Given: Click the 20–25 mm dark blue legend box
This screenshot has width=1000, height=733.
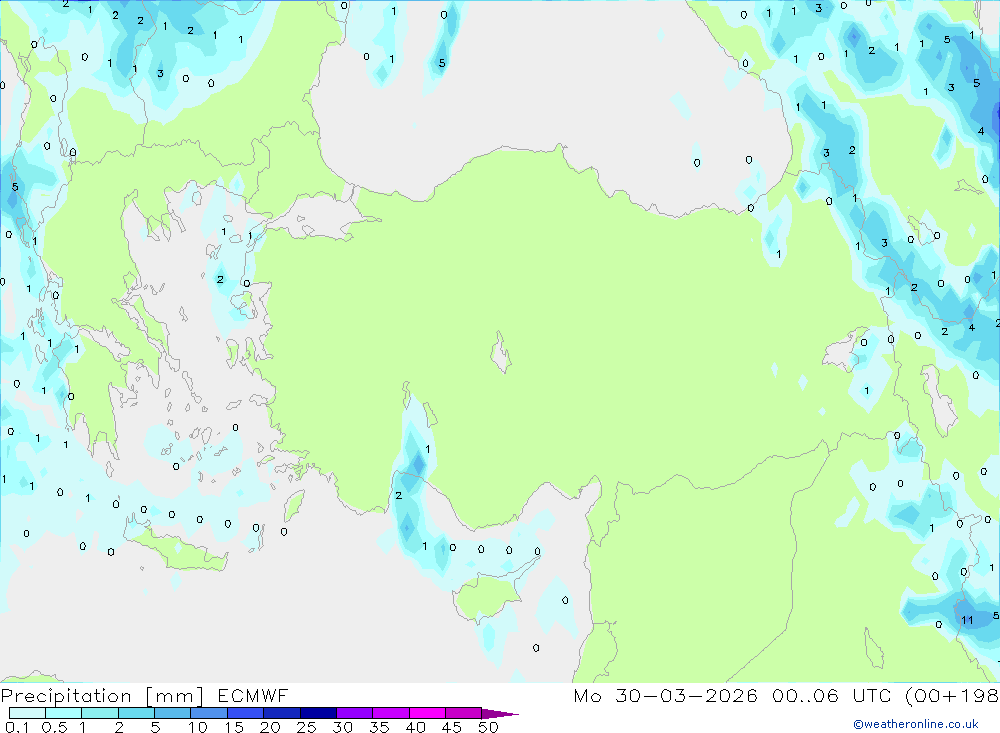Looking at the screenshot, I should point(281,713).
